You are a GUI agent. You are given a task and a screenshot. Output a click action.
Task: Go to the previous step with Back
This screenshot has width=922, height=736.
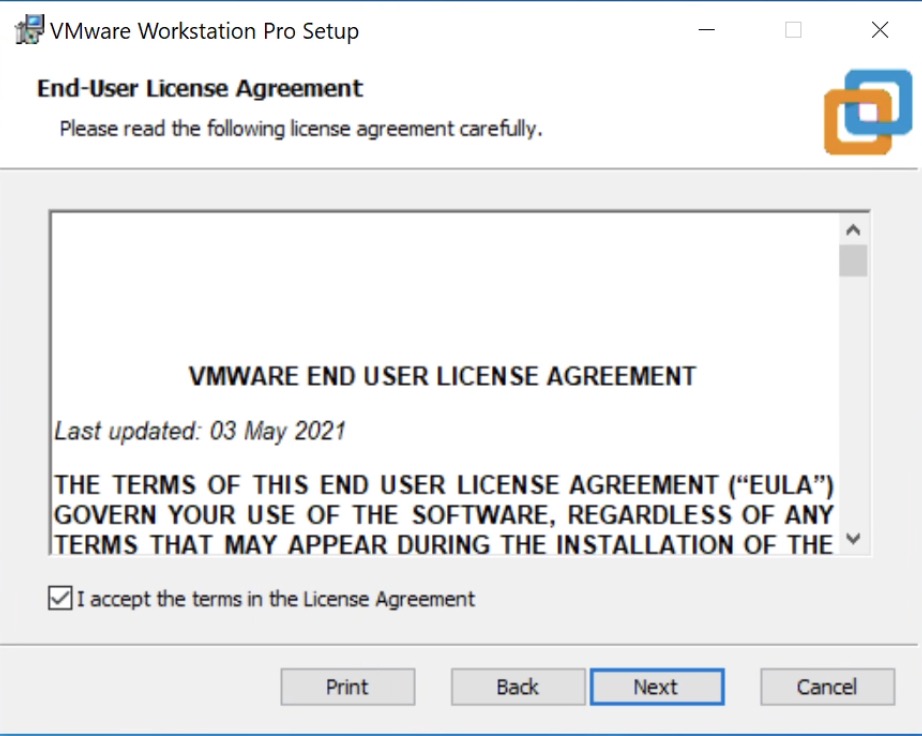[x=517, y=687]
